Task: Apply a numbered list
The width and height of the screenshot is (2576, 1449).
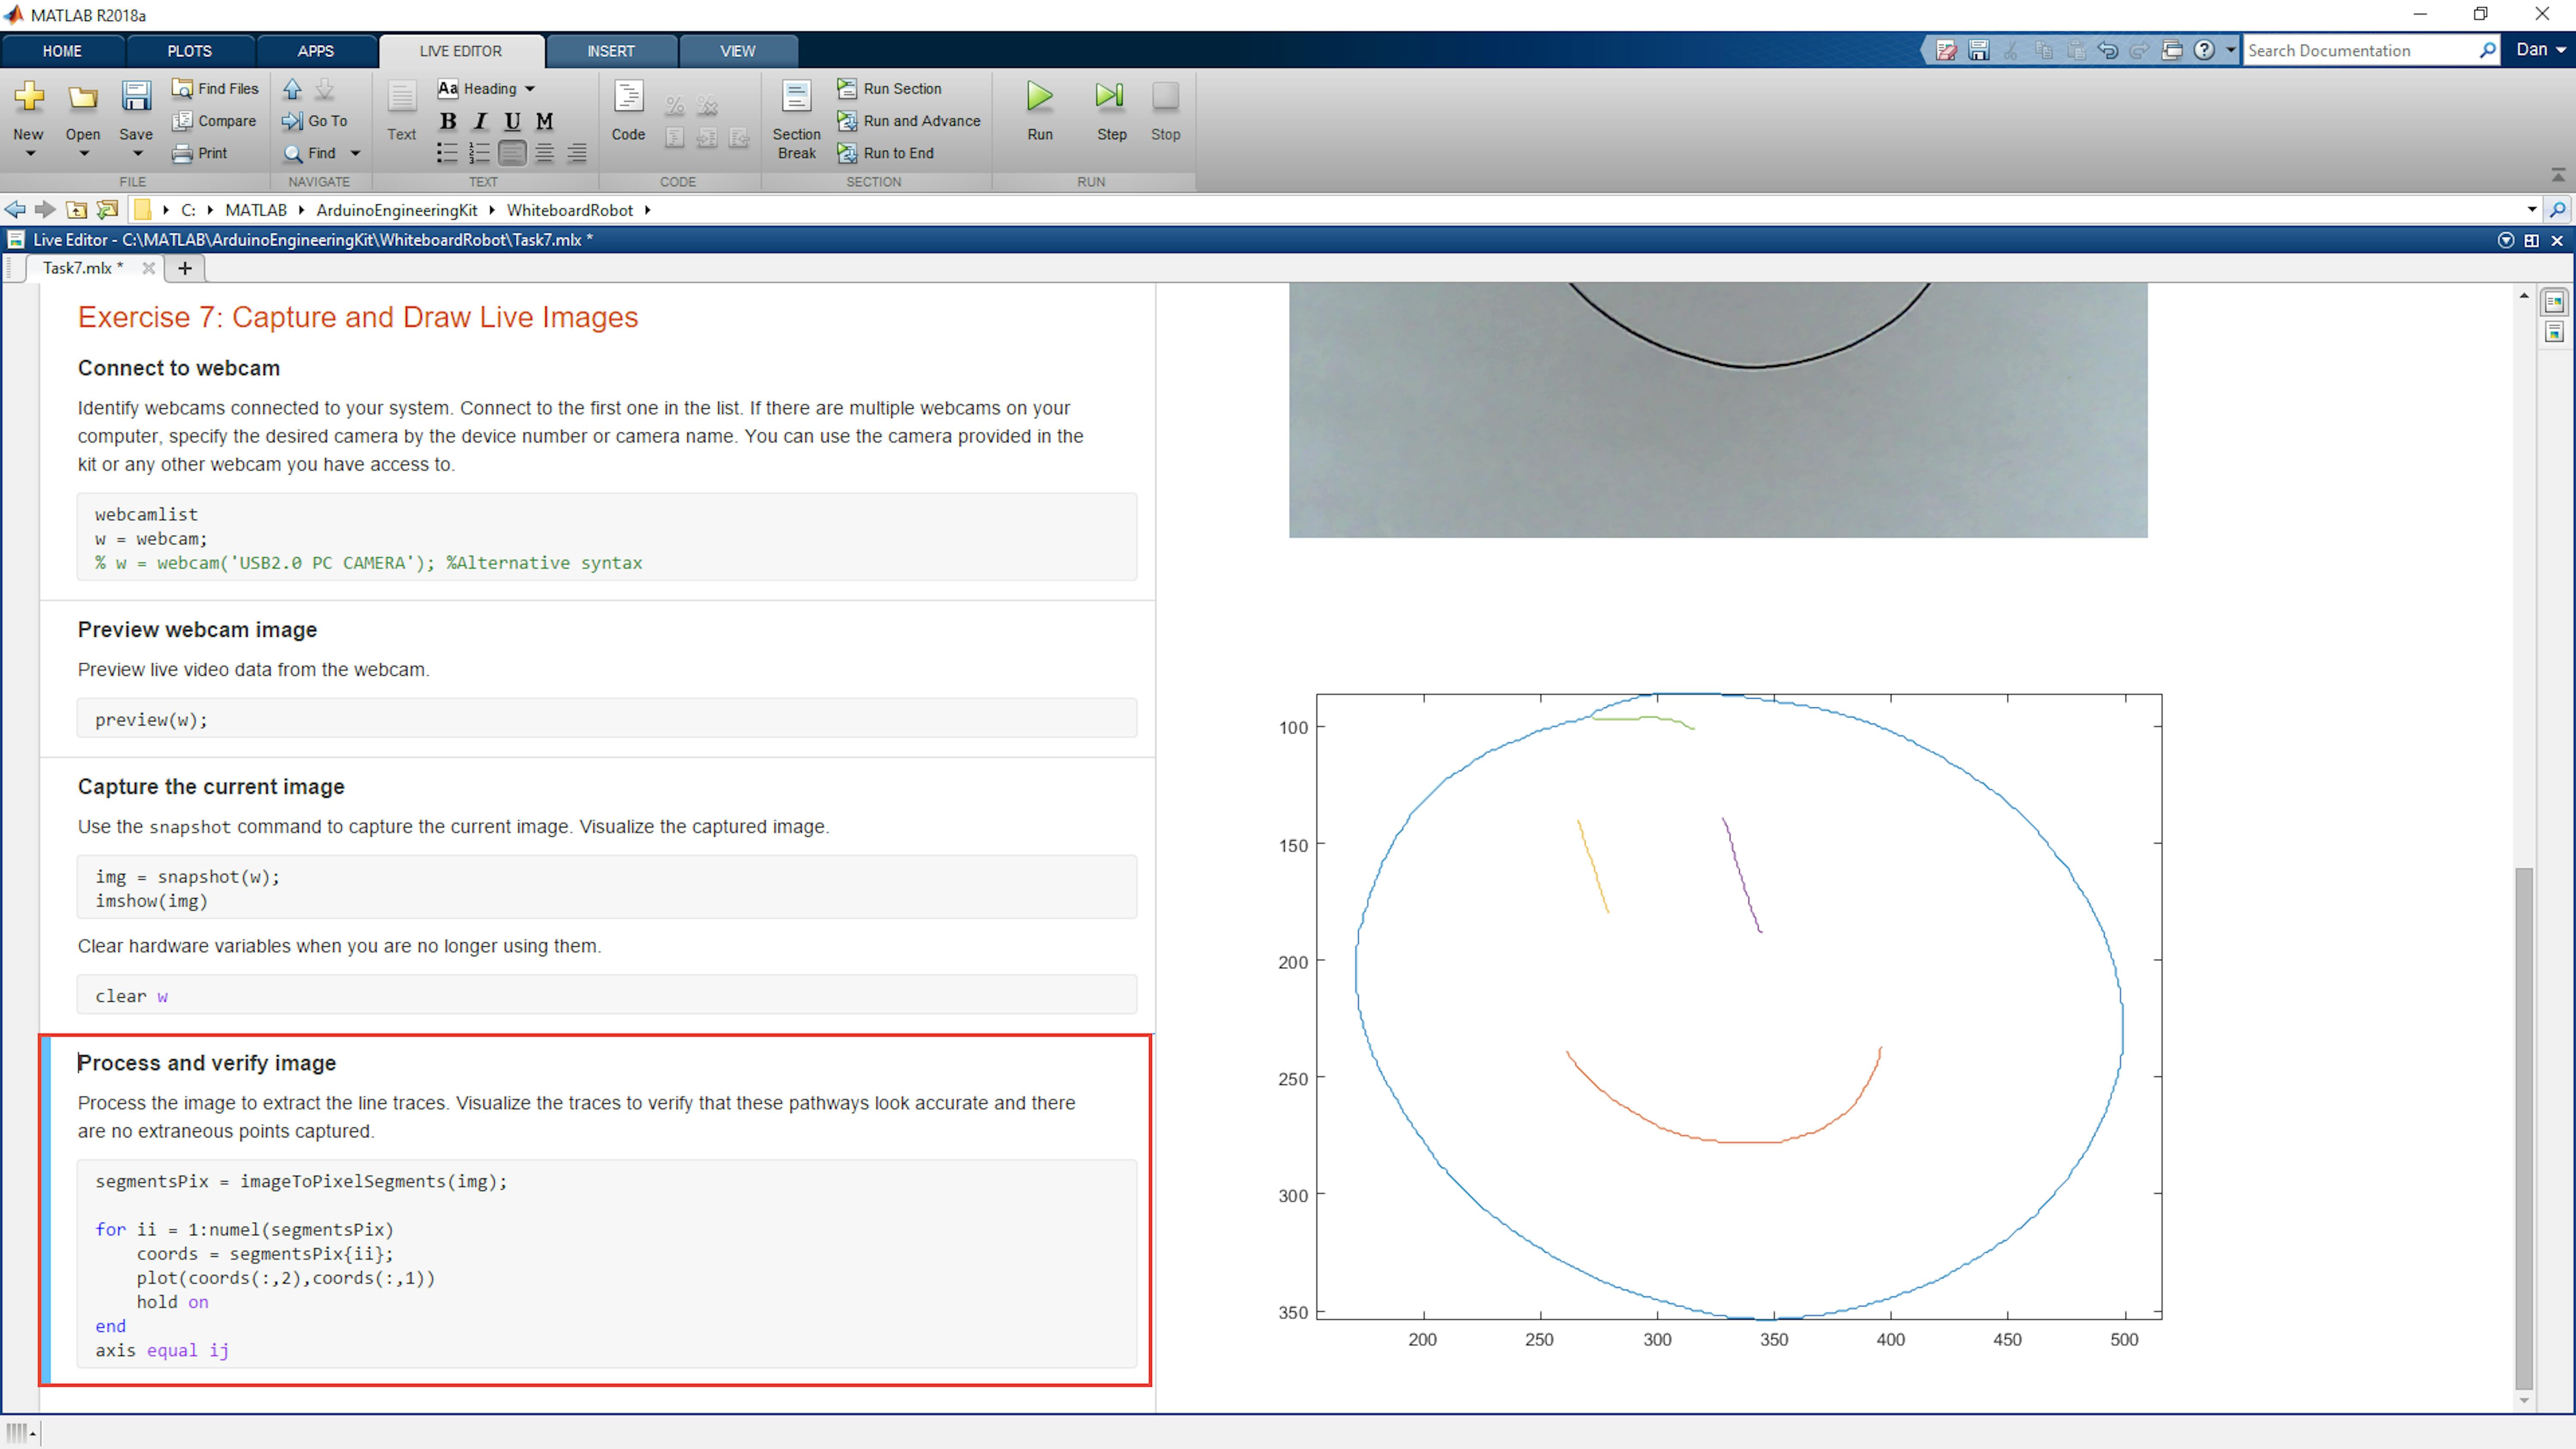Action: pos(480,153)
